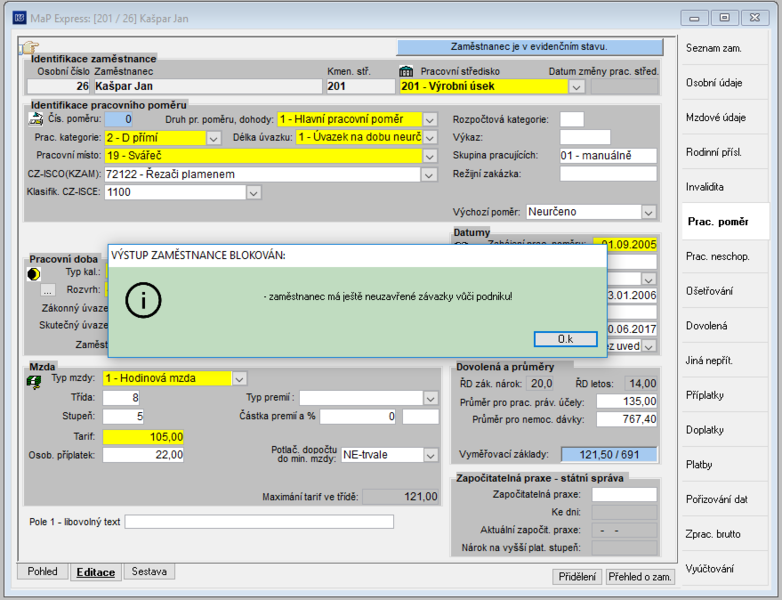
Task: Click the Zaměstnanec je v evidenčním stavu banner
Action: tap(530, 47)
